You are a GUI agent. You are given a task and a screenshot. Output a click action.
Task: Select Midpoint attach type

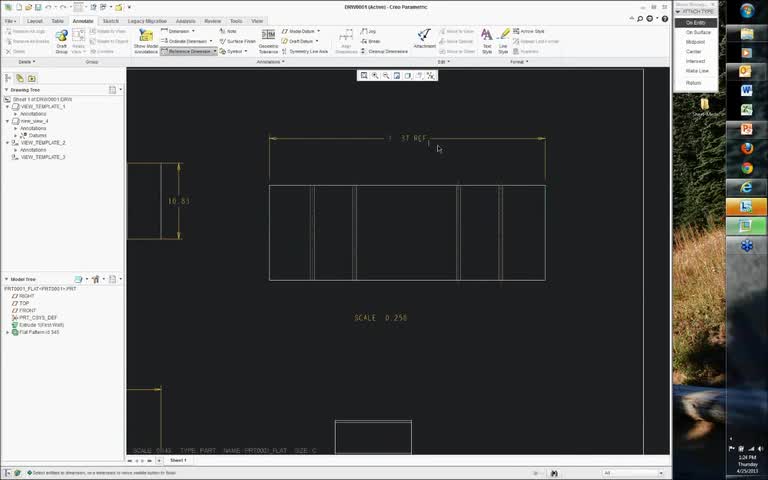click(x=696, y=42)
